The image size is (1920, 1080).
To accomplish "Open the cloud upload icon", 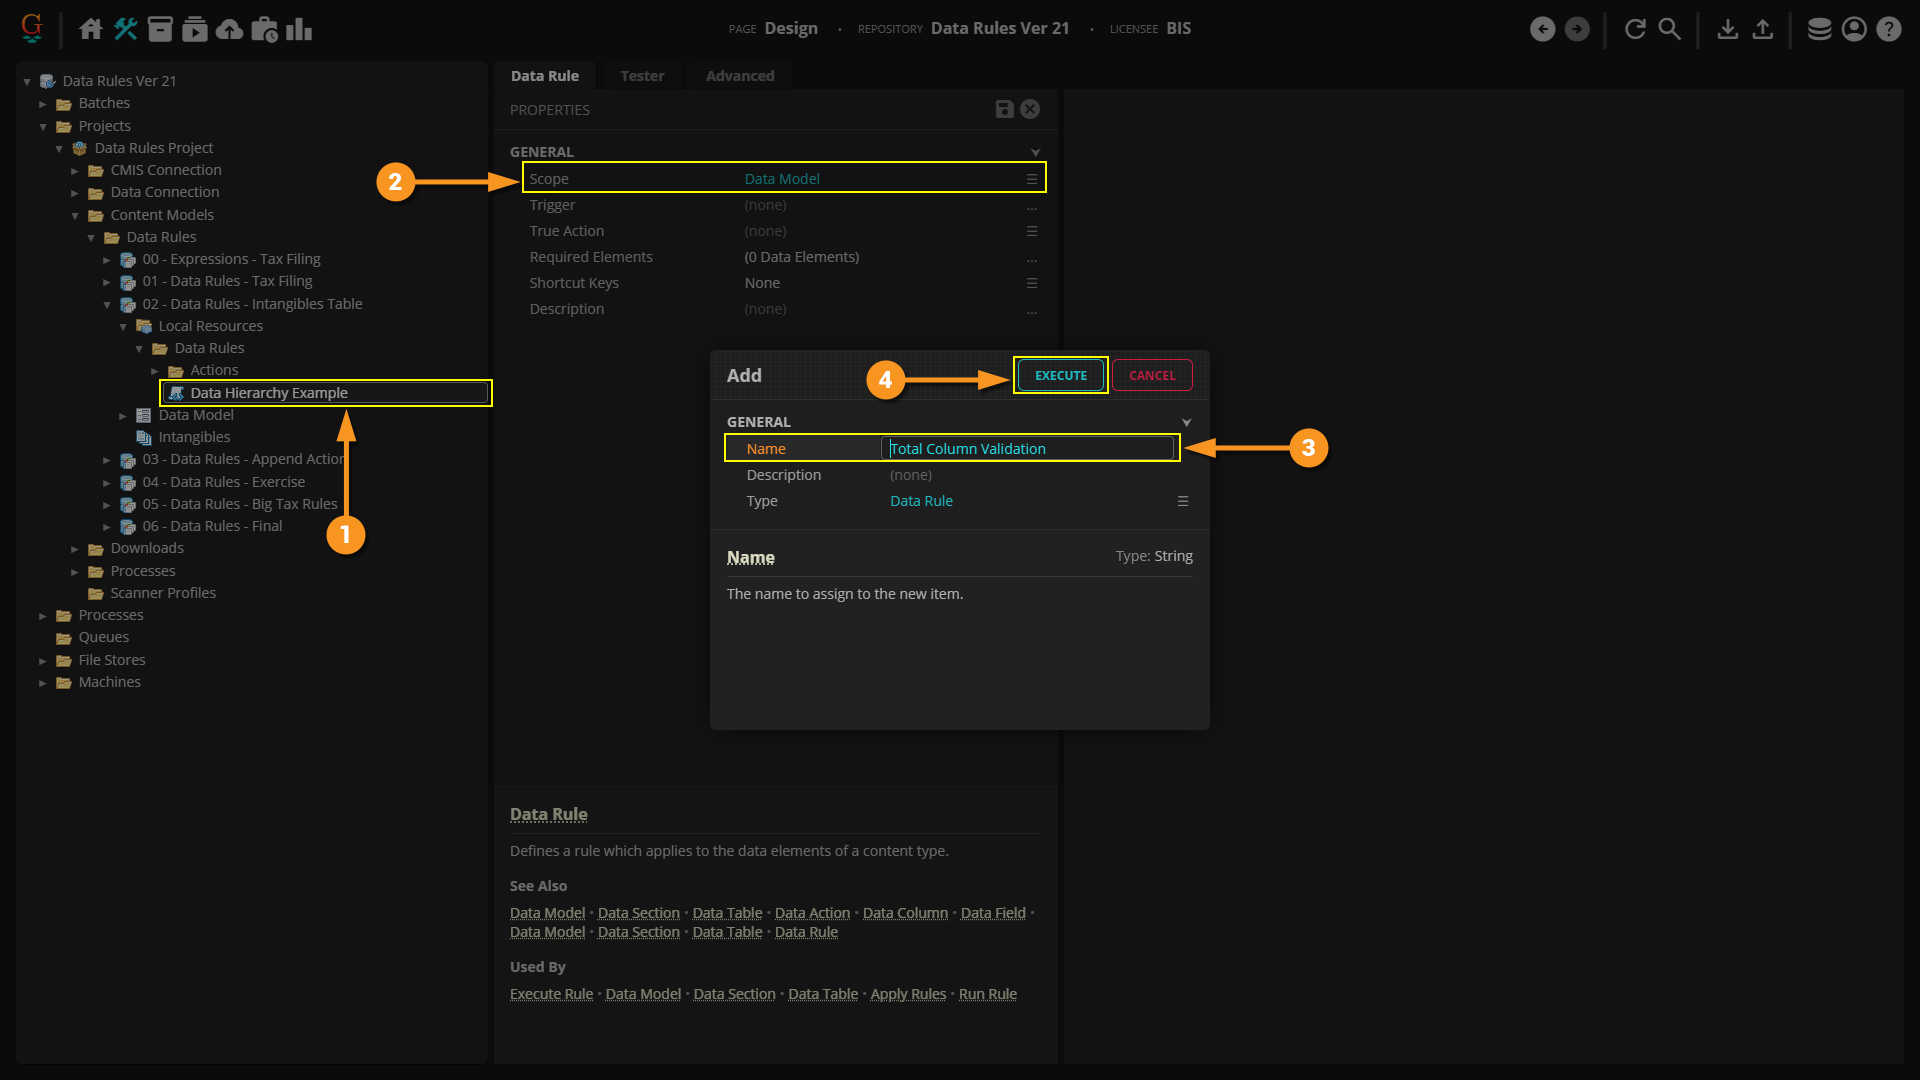I will [229, 29].
